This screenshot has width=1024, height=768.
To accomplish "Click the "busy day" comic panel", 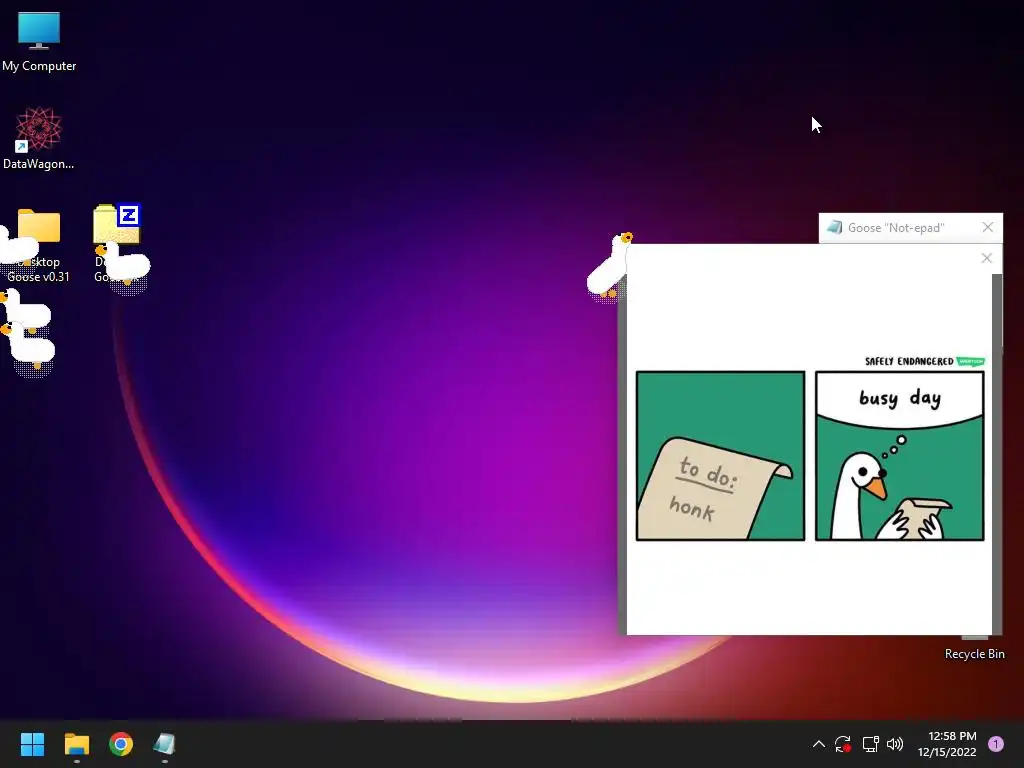I will (x=899, y=456).
